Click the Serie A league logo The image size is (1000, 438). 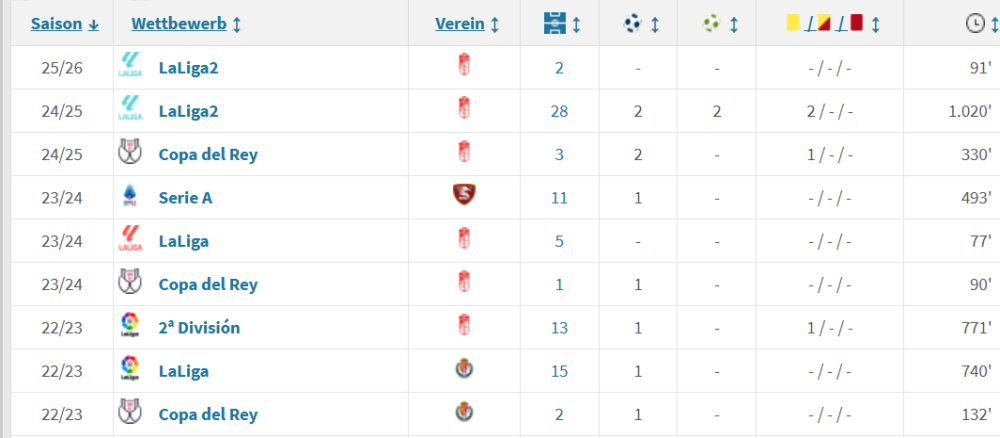[130, 197]
